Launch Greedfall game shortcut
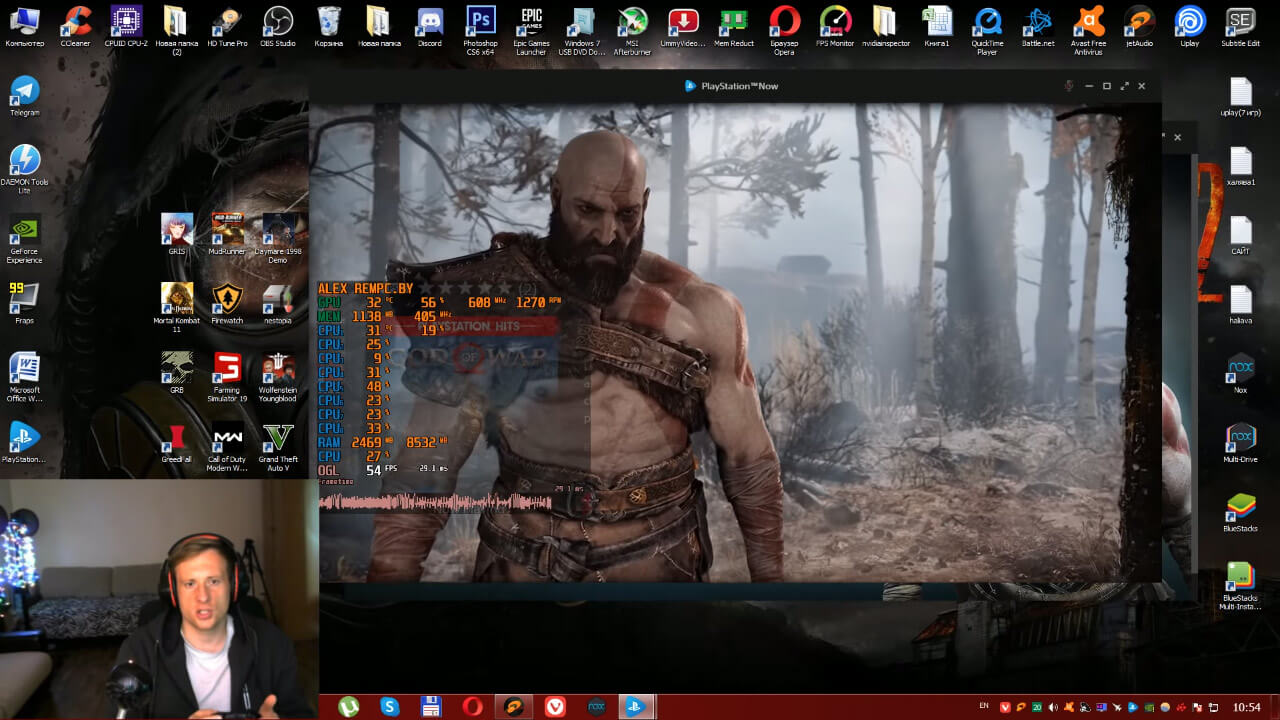The height and width of the screenshot is (720, 1280). pos(177,442)
